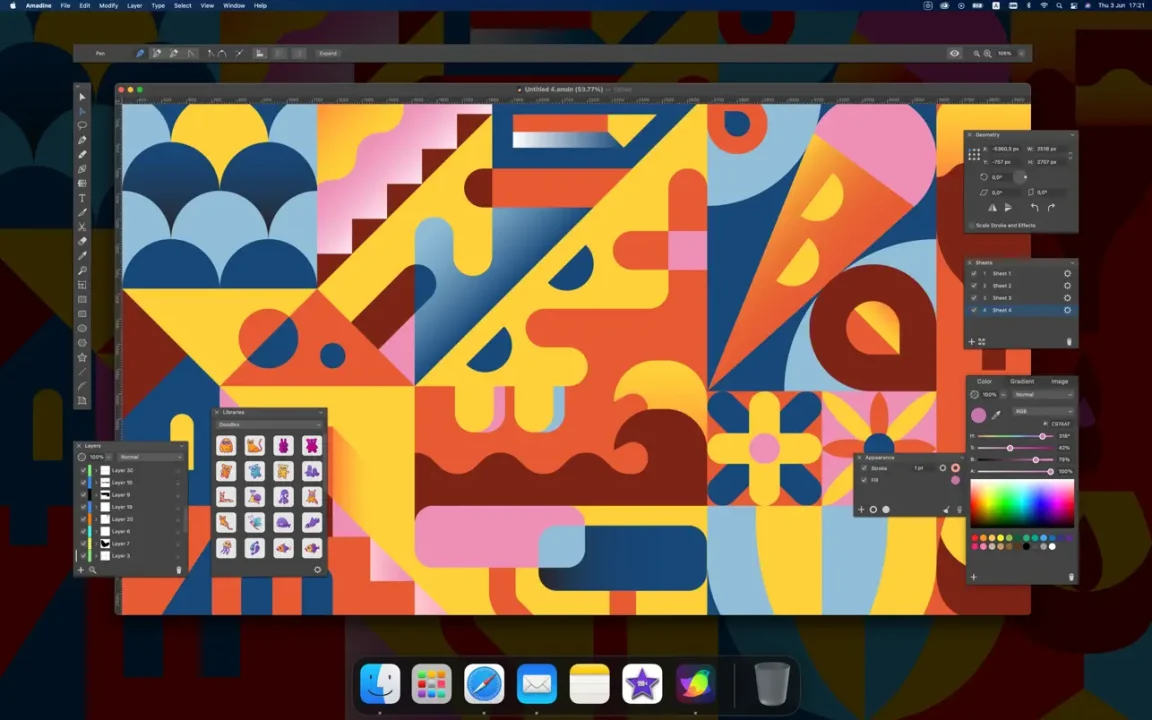Click the eyedropper icon in Color panel
This screenshot has width=1152, height=720.
(996, 415)
